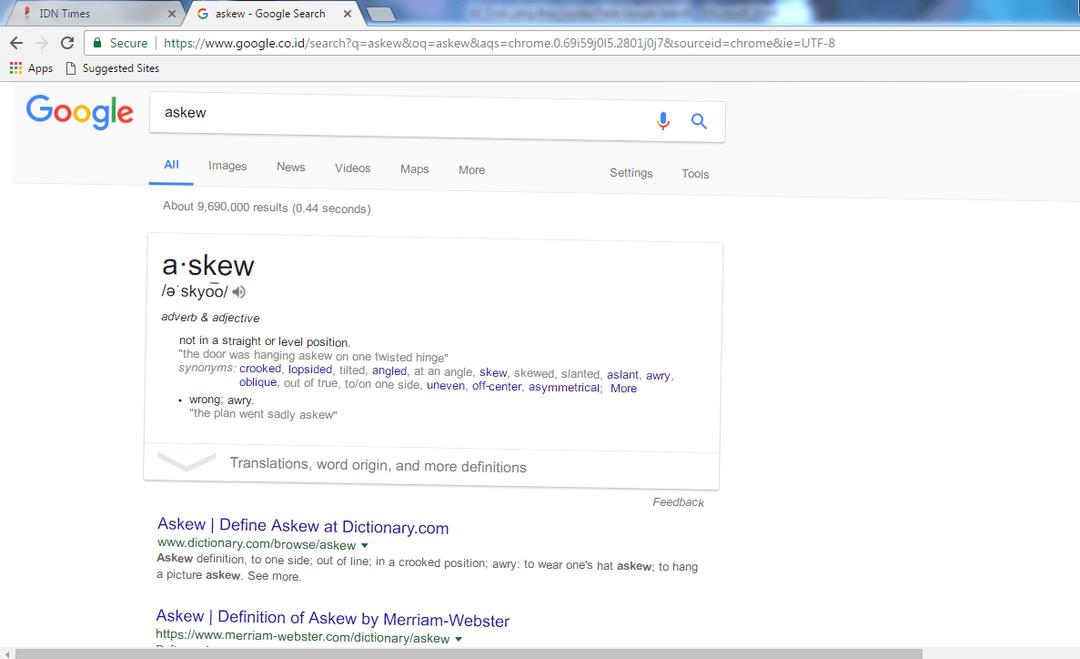The image size is (1080, 659).
Task: Show More synonyms
Action: coord(623,388)
